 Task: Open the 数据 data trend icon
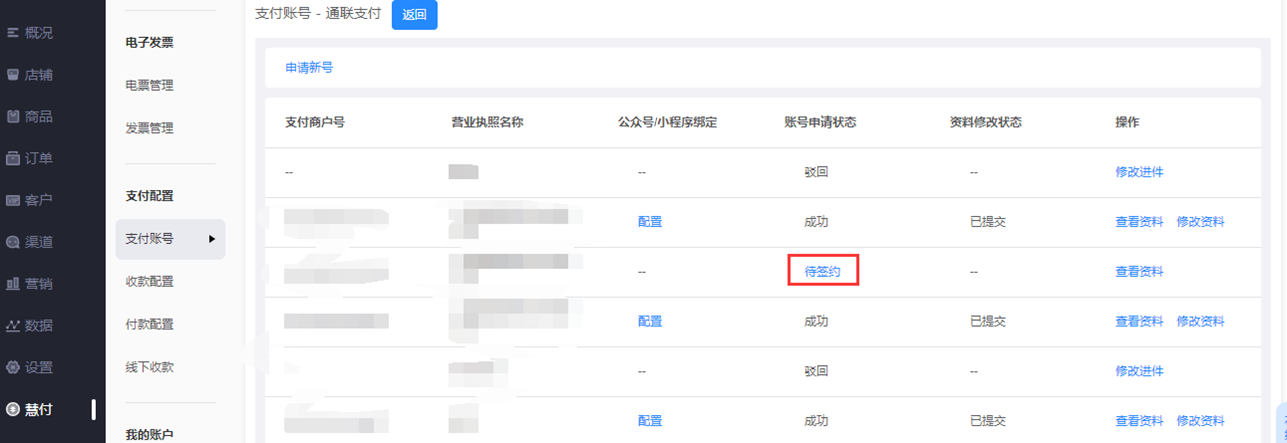(x=13, y=325)
